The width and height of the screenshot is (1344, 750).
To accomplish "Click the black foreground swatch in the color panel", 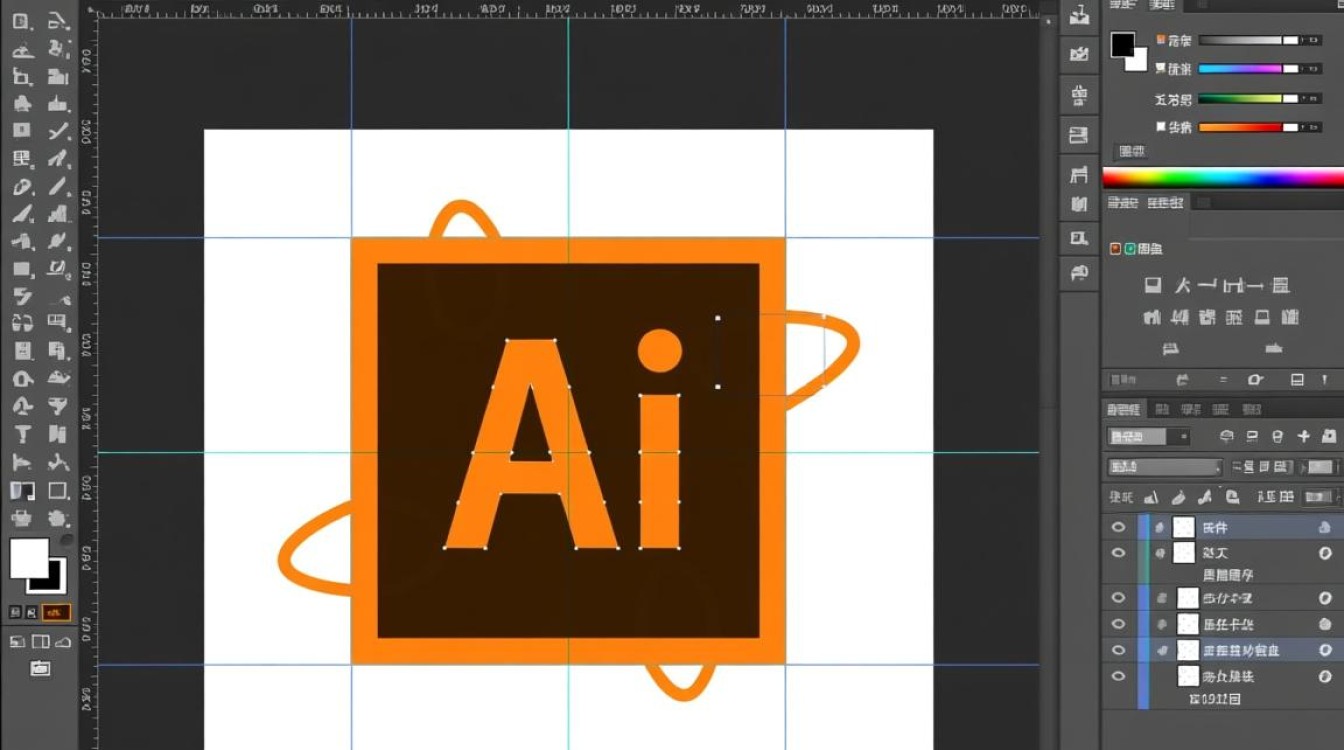I will 1122,44.
